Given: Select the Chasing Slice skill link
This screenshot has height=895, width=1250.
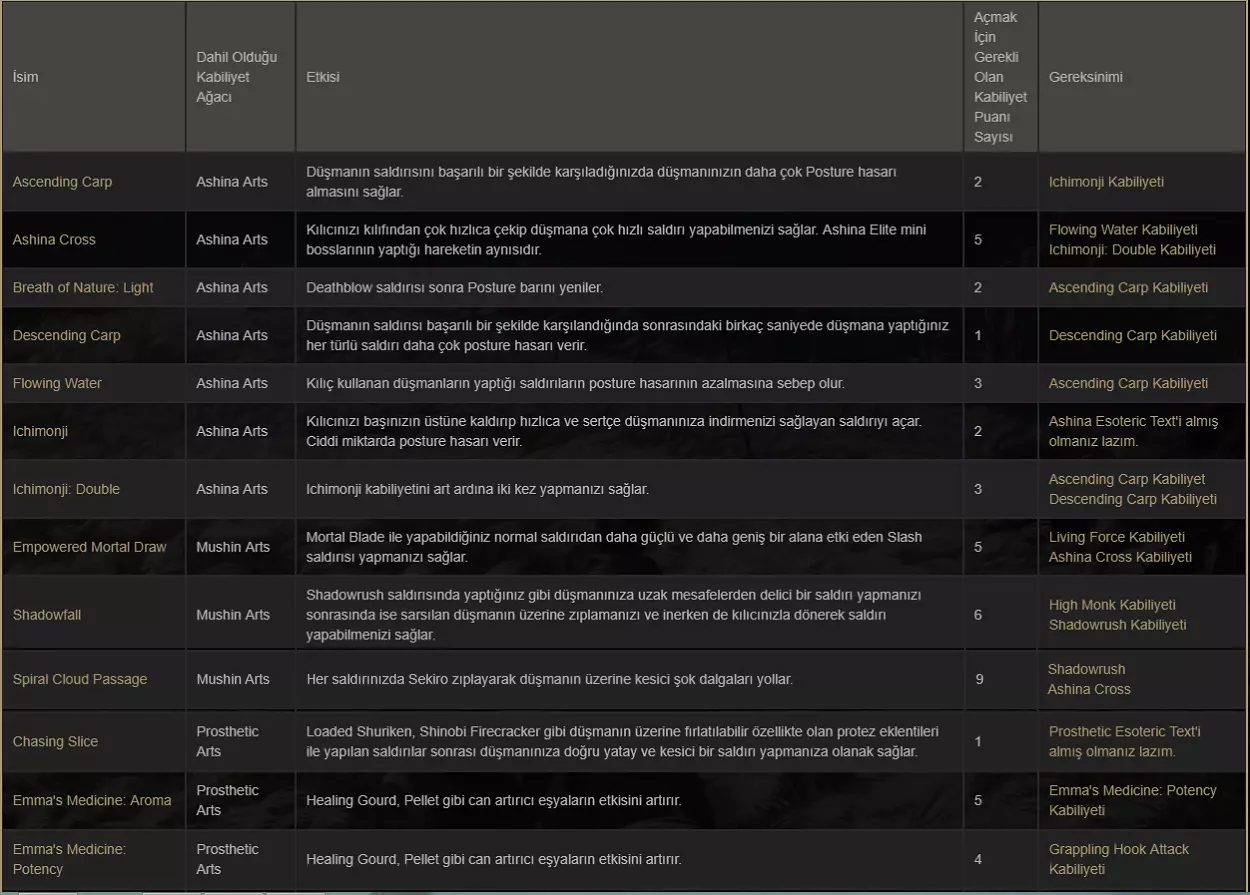Looking at the screenshot, I should pos(55,742).
